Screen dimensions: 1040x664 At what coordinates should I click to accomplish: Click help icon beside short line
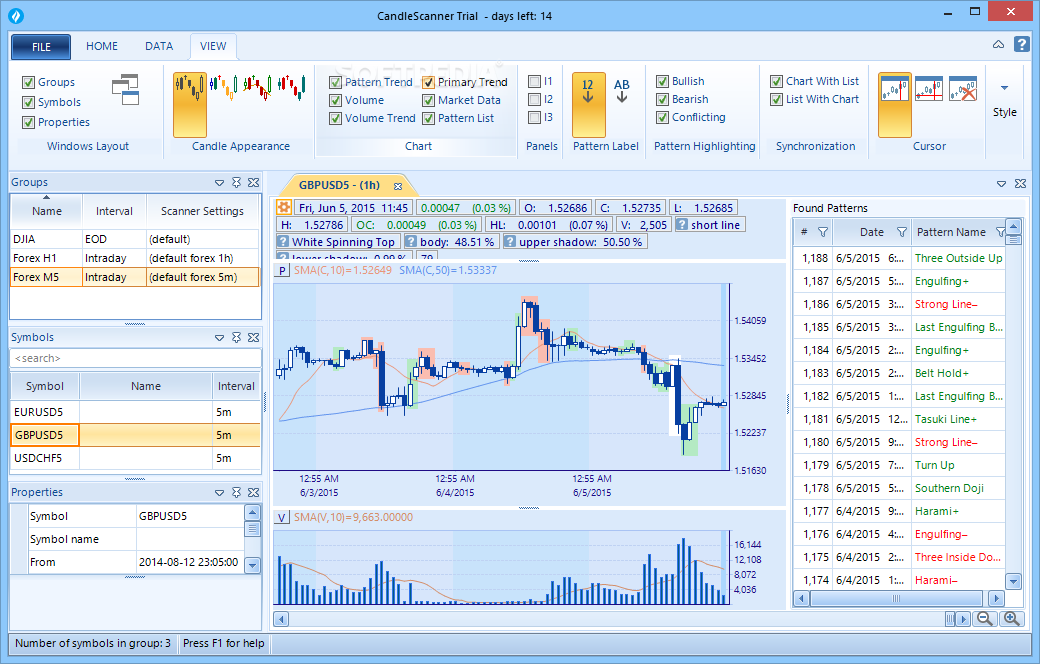pos(682,225)
